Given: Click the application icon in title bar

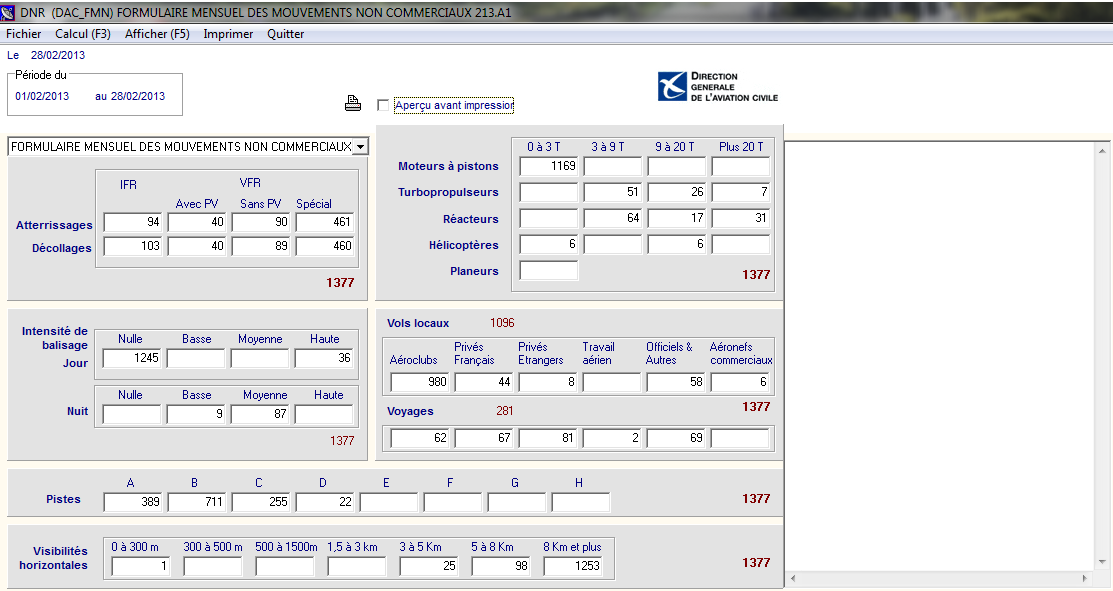Looking at the screenshot, I should click(x=9, y=11).
